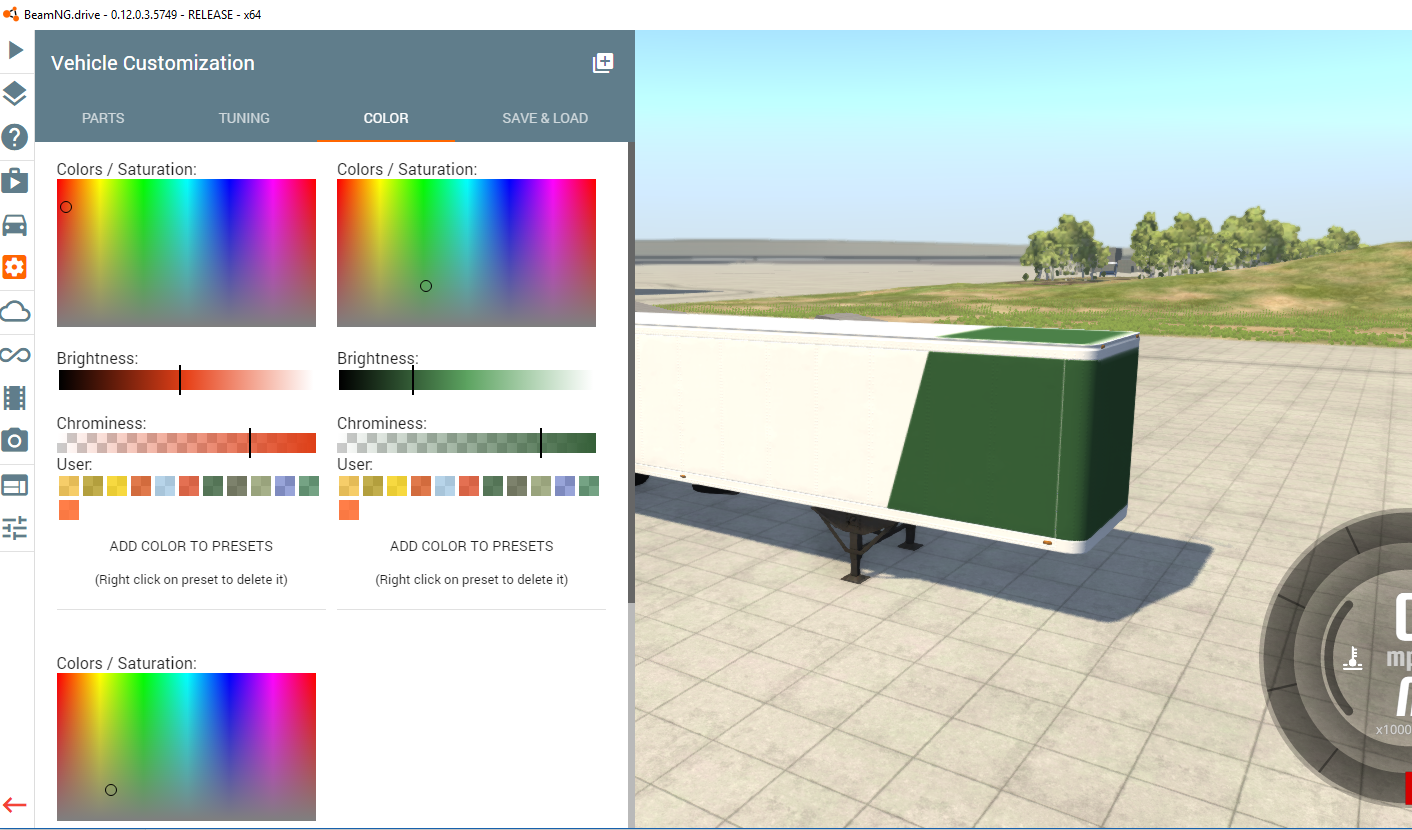
Task: Open the camera photo mode icon
Action: (15, 440)
